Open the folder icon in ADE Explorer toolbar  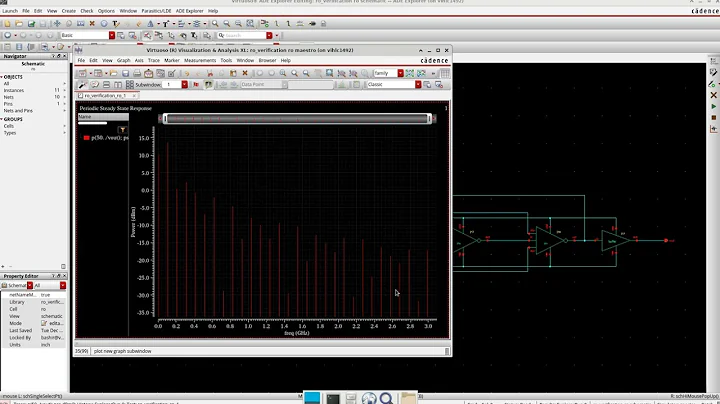[19, 23]
